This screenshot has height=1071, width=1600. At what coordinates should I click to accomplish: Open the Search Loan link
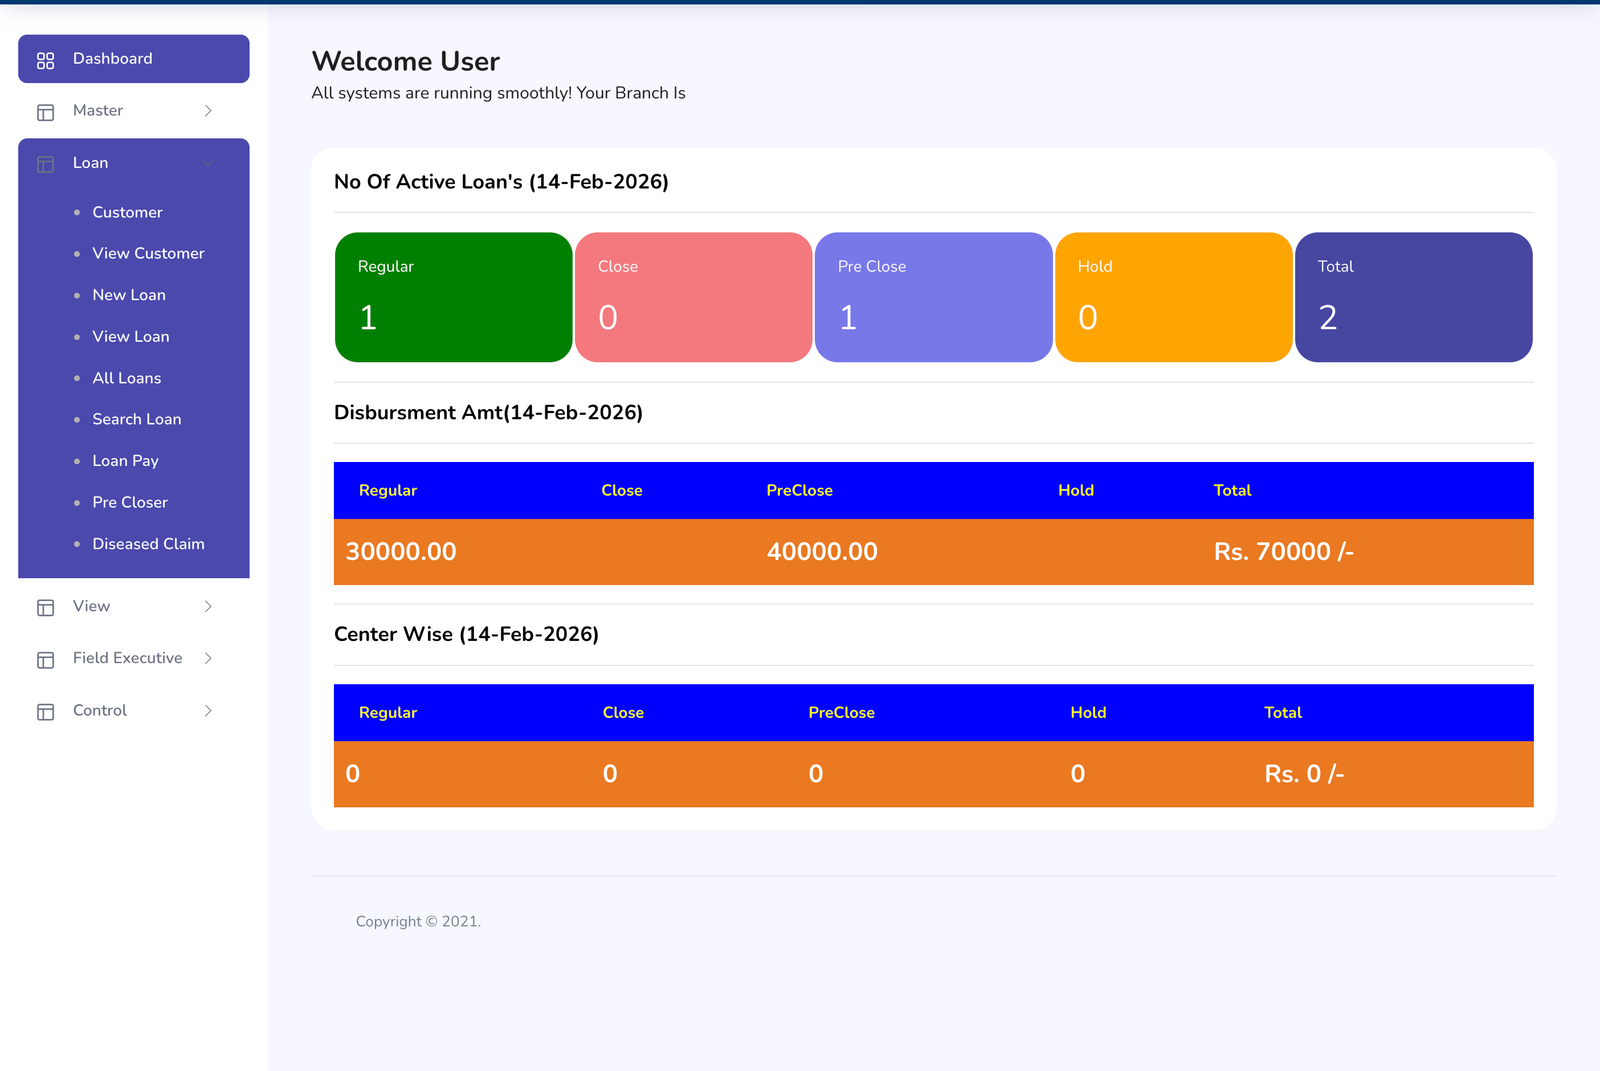[137, 420]
